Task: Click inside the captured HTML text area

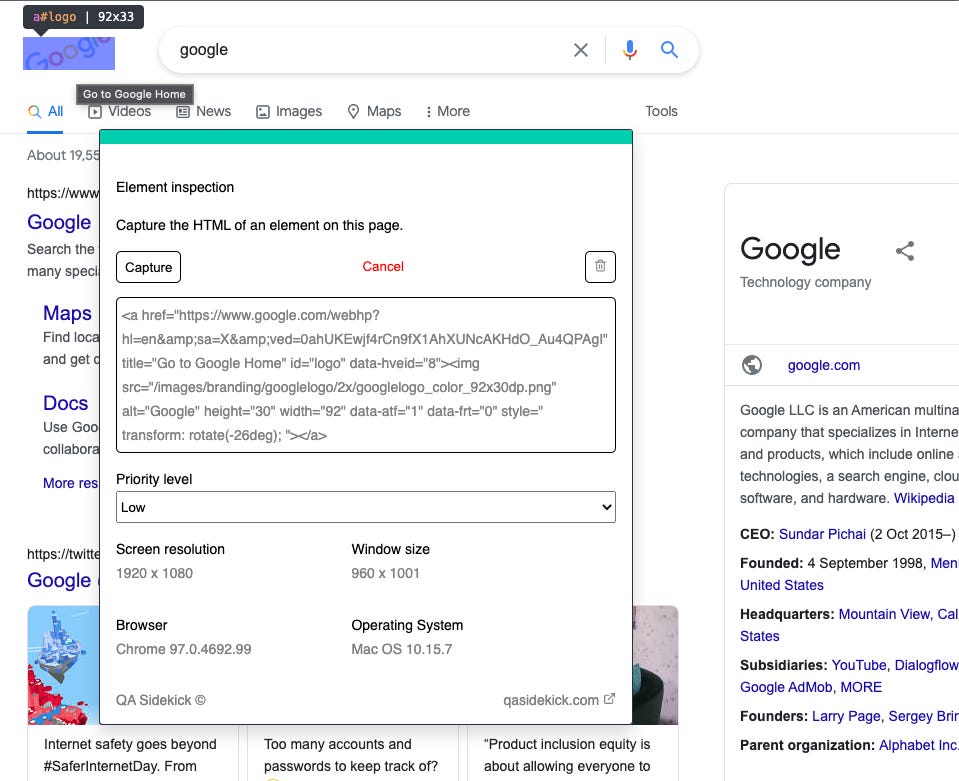Action: (366, 375)
